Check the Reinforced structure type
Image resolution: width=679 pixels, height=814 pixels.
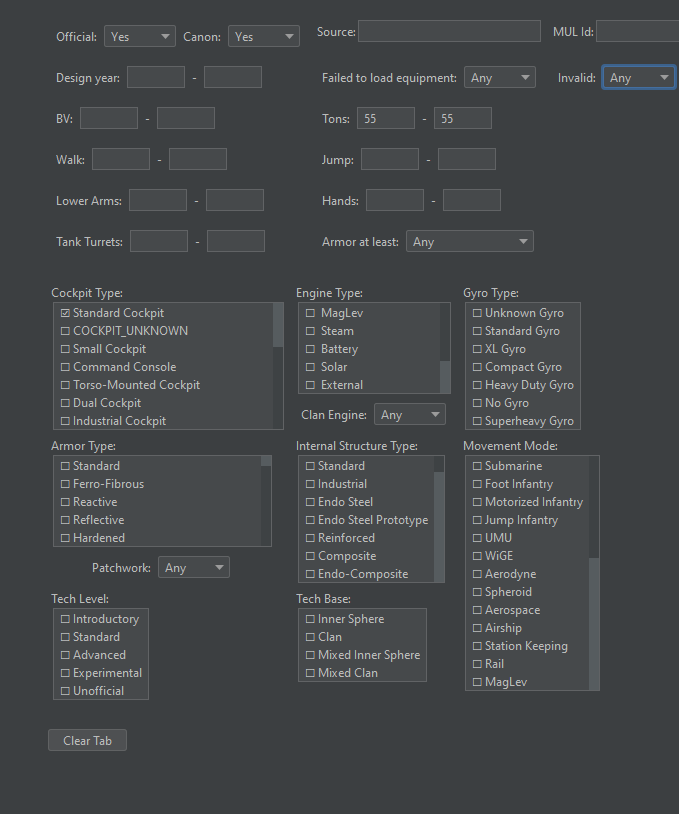click(x=310, y=538)
